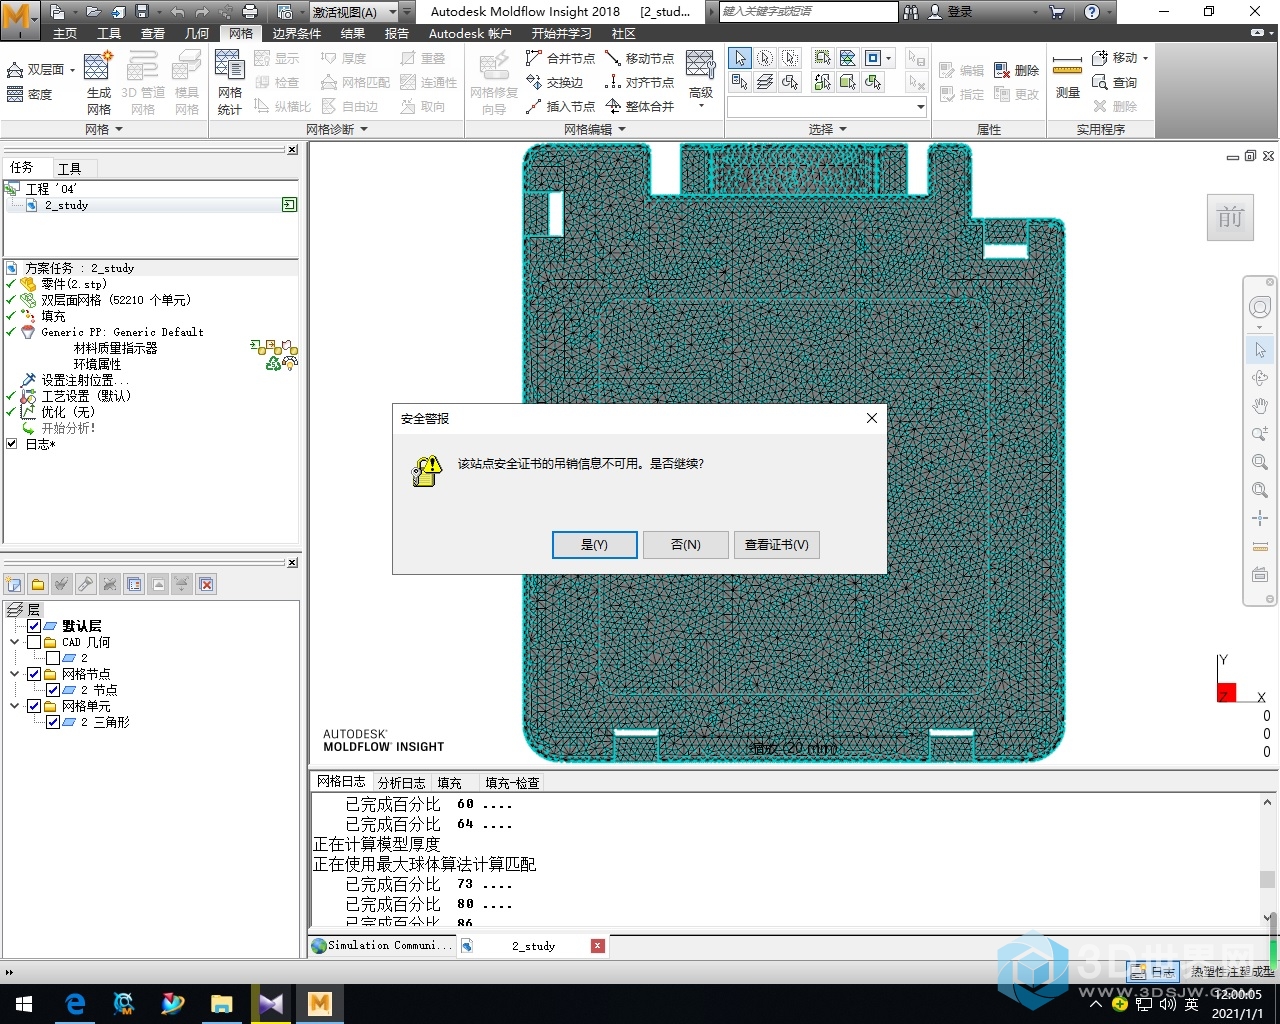The image size is (1280, 1024).
Task: Switch to the 边界条件 ribbon tab
Action: coord(297,33)
